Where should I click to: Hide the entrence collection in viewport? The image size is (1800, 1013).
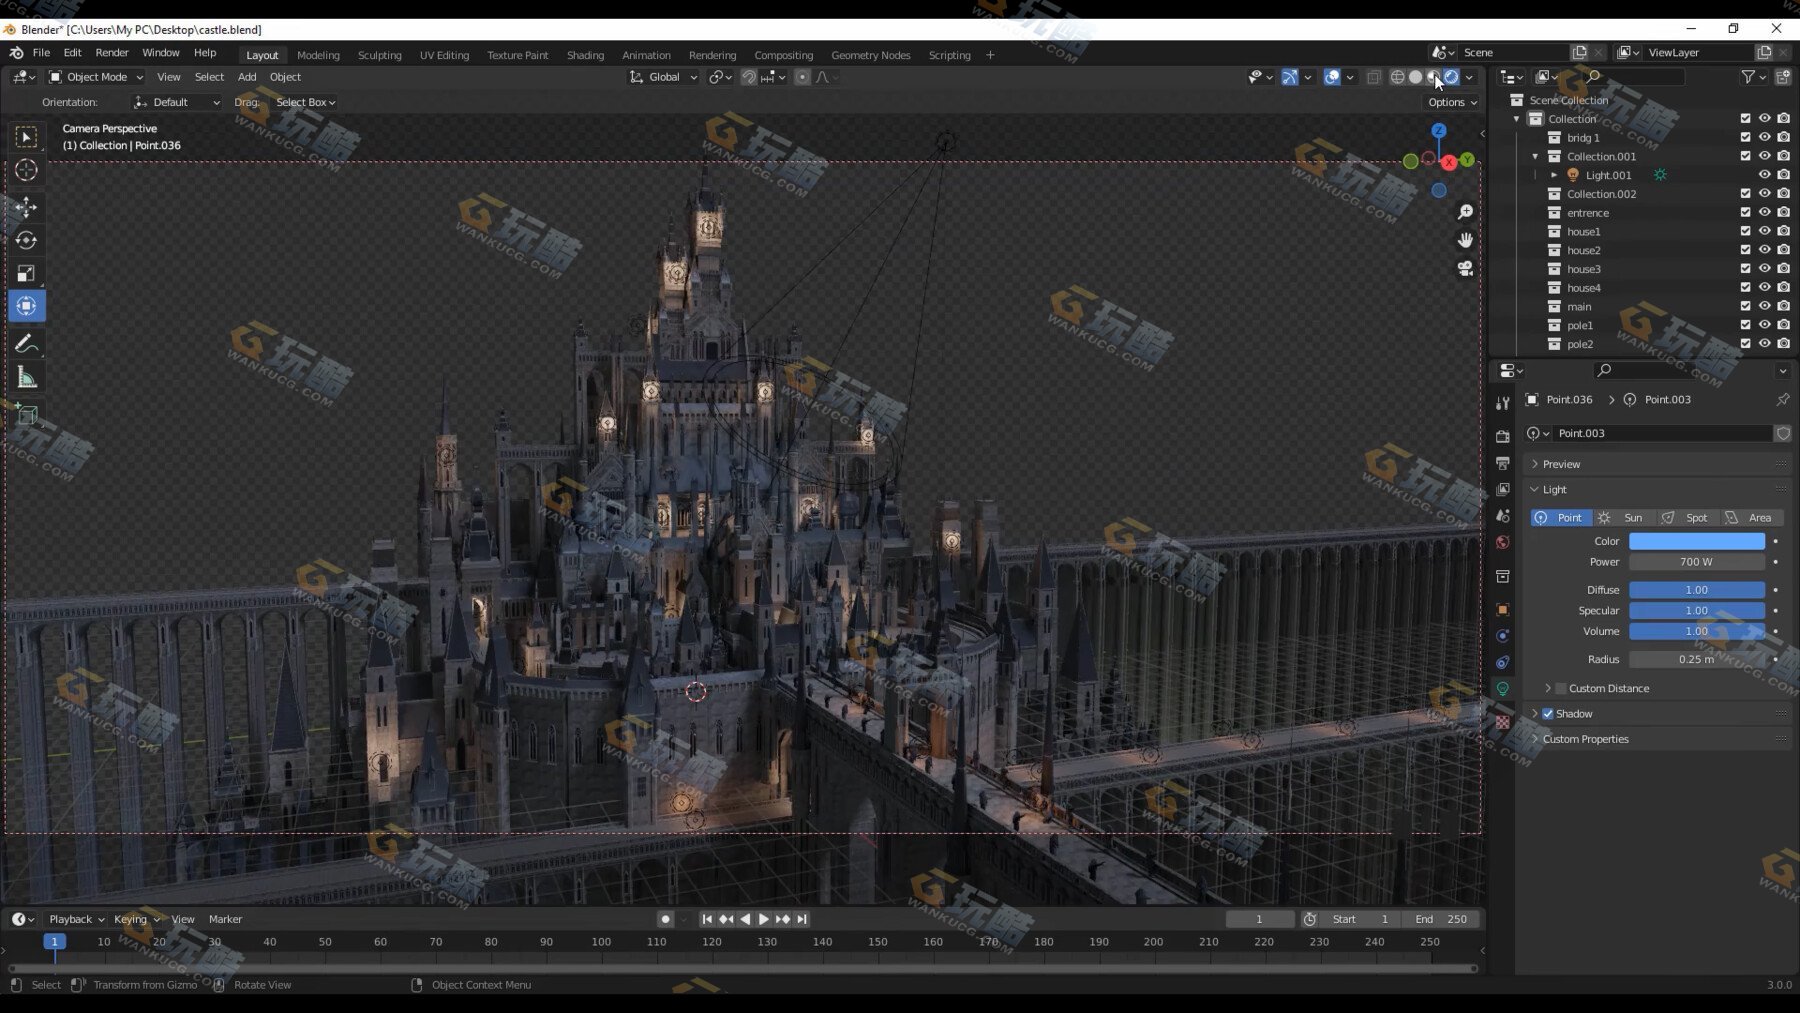click(x=1765, y=212)
